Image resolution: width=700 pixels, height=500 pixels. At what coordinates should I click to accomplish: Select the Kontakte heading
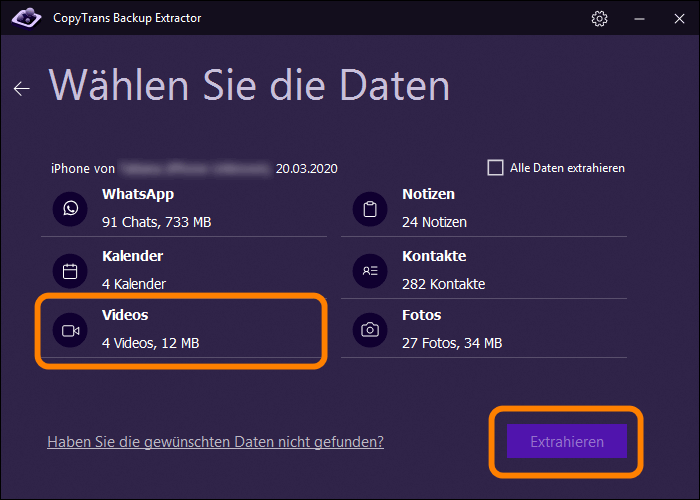[x=434, y=256]
